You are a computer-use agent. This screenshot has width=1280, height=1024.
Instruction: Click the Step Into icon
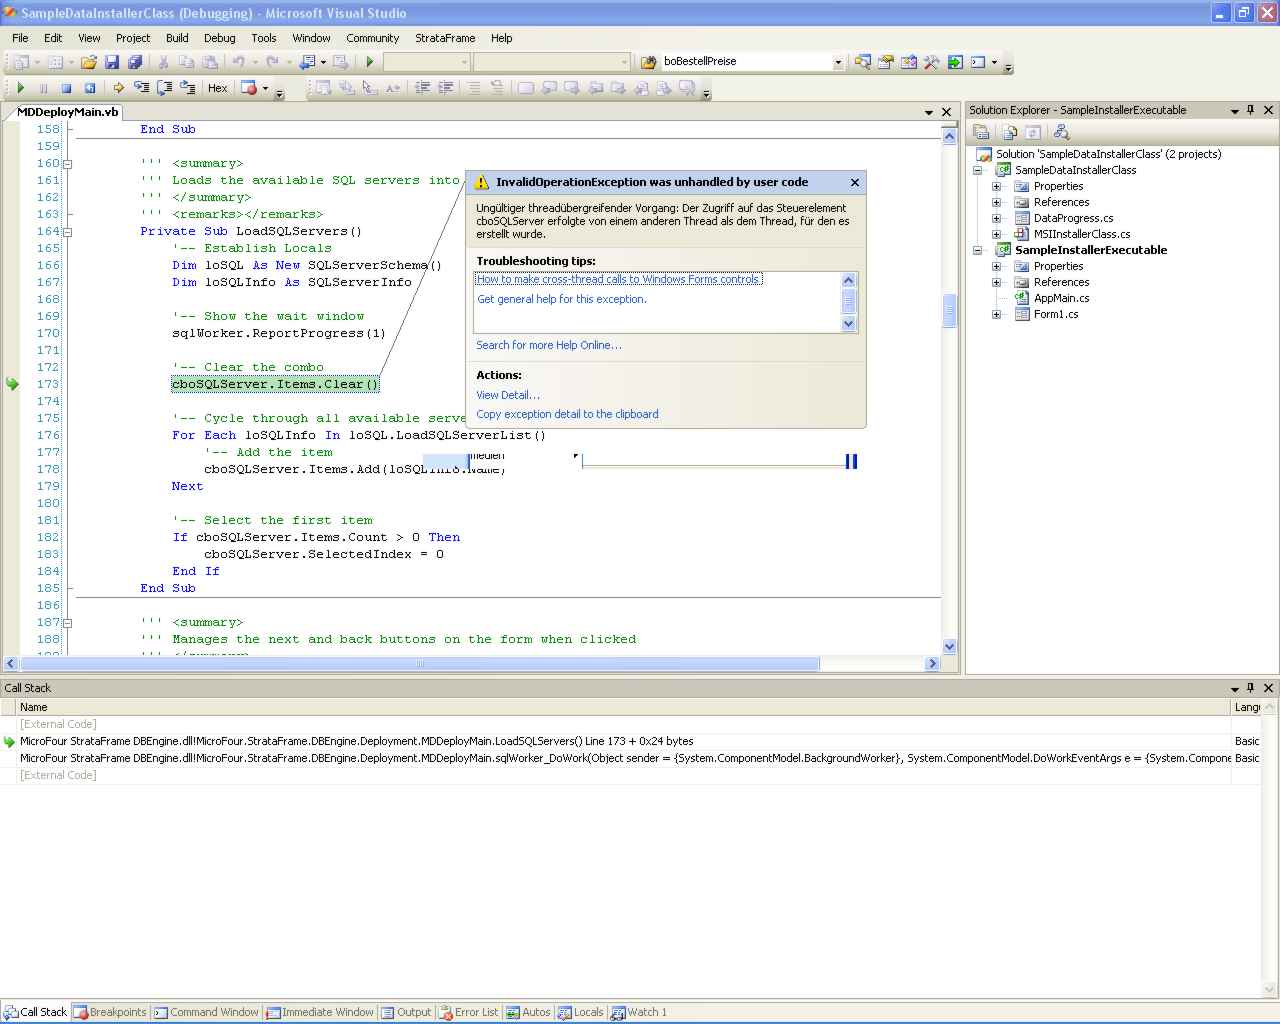point(141,88)
